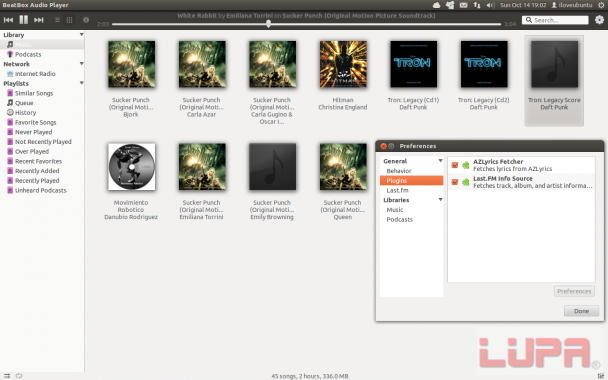Uncheck the Last.FM Info Source plugin
Screen dimensions: 608x380
455,182
